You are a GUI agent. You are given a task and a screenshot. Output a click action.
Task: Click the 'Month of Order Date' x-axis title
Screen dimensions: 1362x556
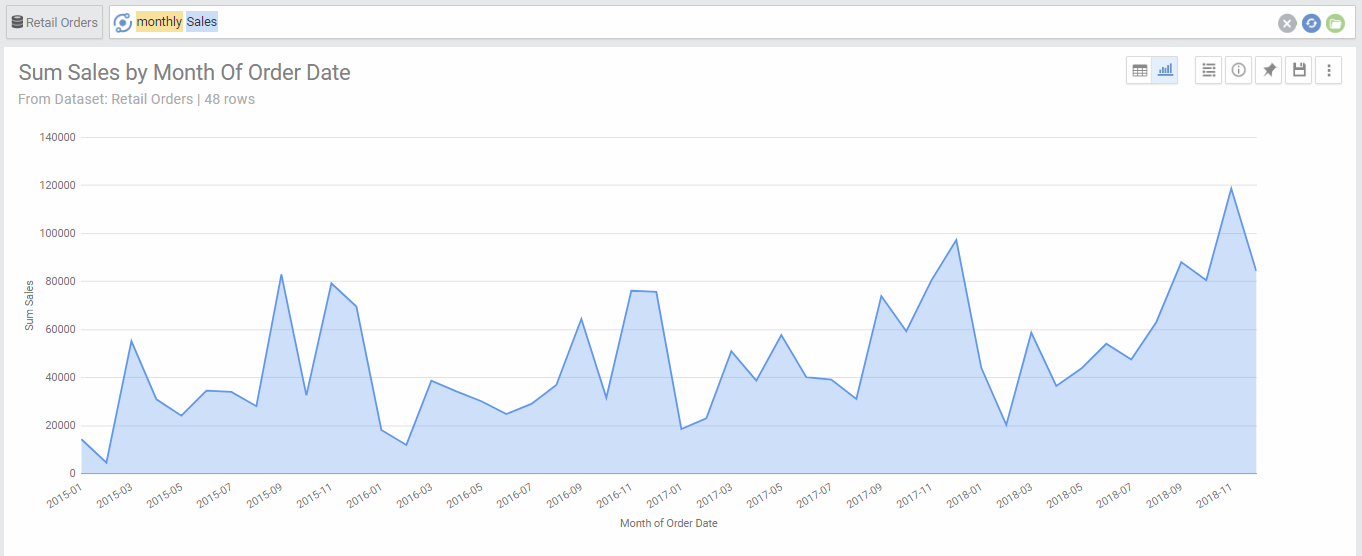point(668,523)
